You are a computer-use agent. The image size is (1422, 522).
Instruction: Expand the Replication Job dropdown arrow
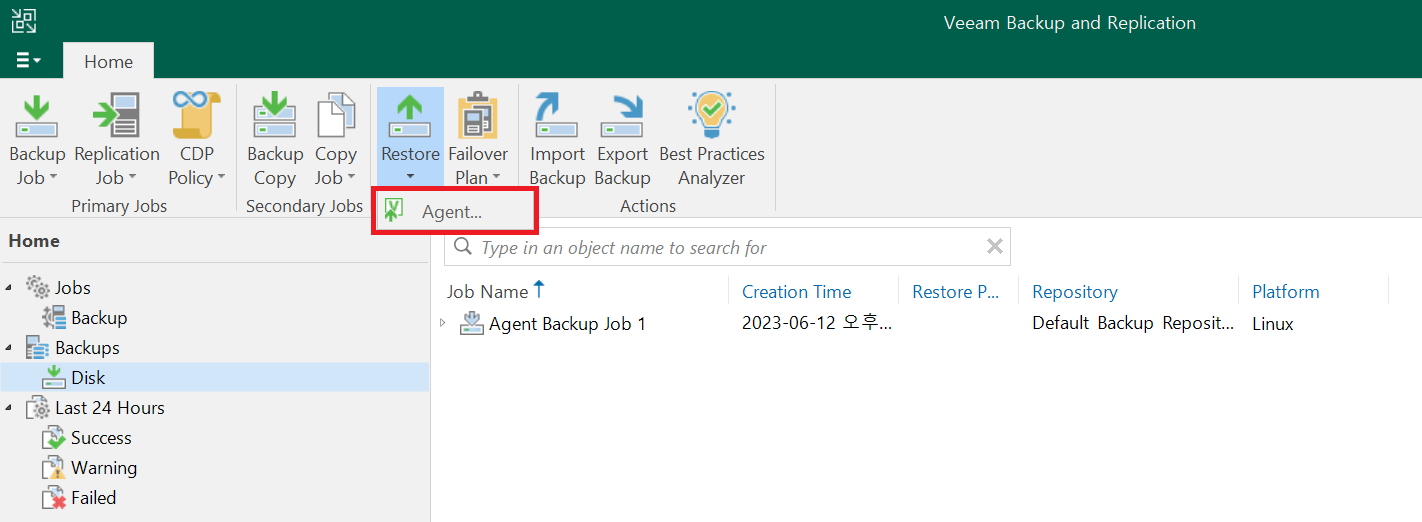[x=131, y=178]
